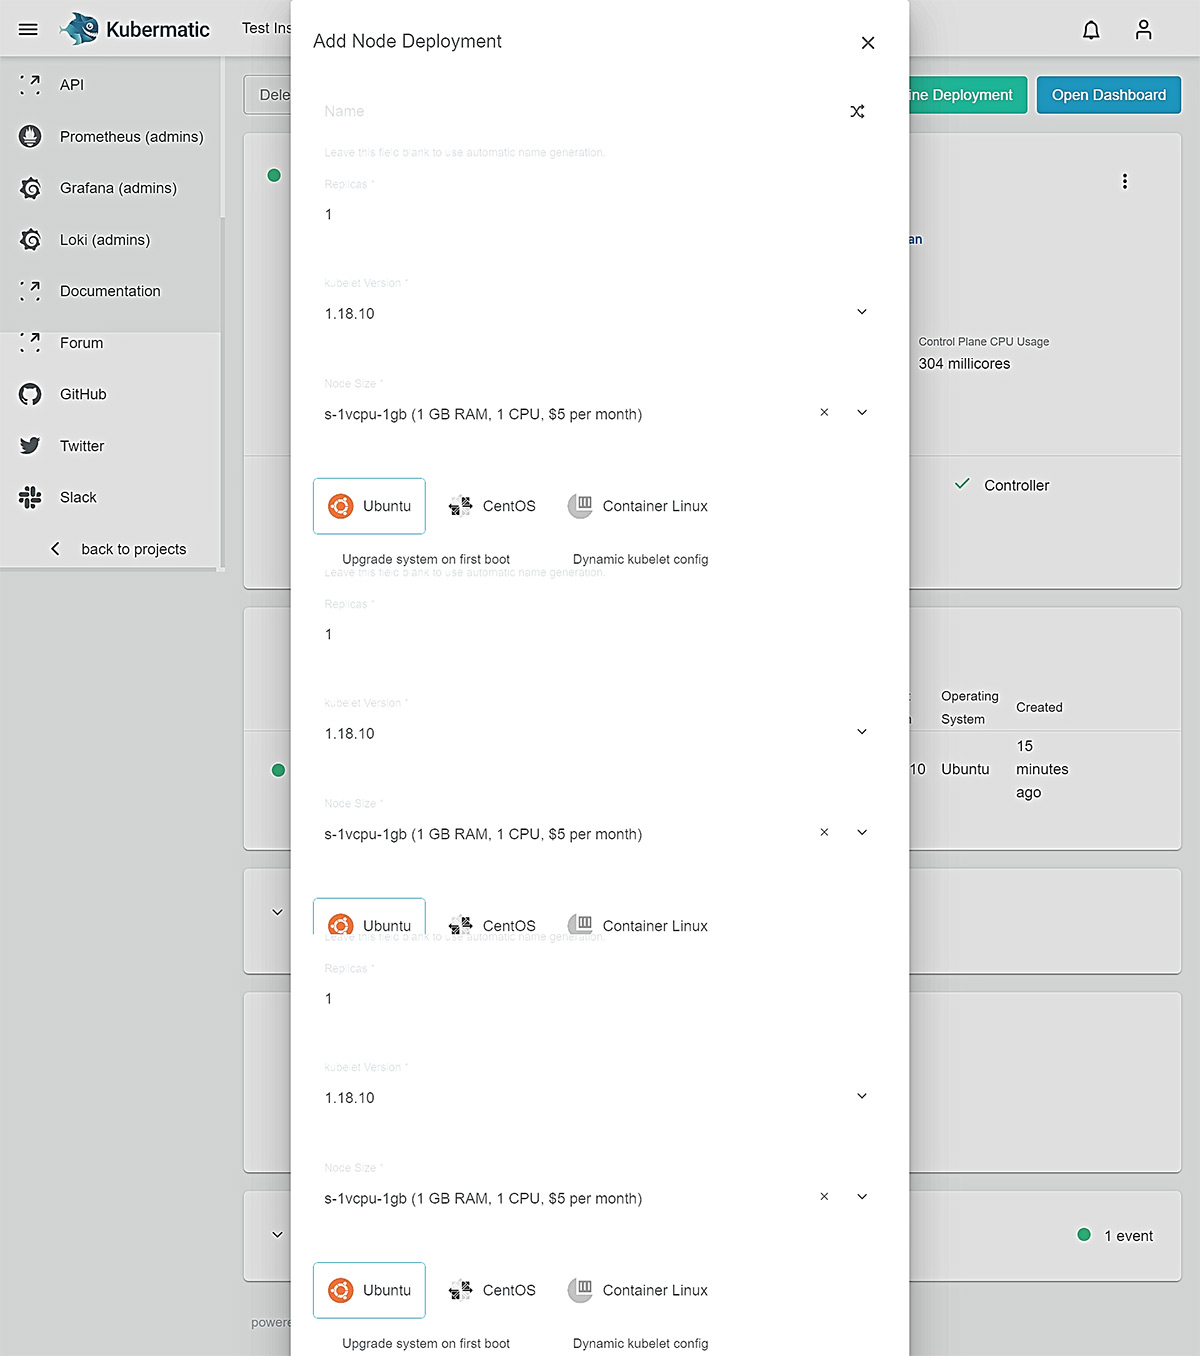Screen dimensions: 1200x1356
Task: Open the three-dot cluster options menu
Action: [x=1124, y=181]
